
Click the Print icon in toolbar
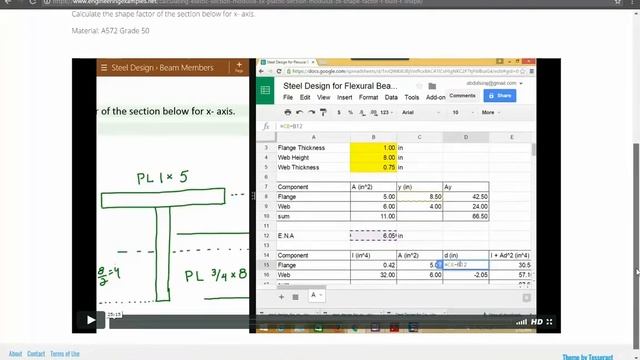pyautogui.click(x=288, y=112)
